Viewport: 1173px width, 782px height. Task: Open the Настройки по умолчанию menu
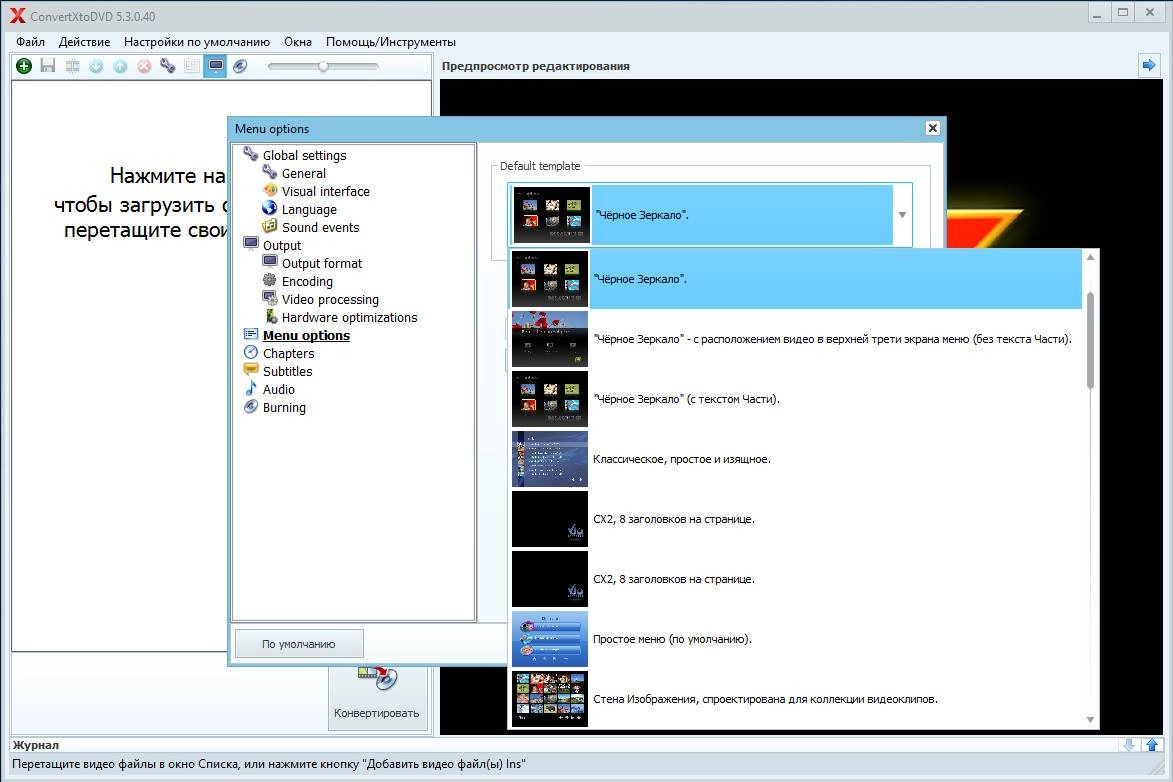pyautogui.click(x=197, y=42)
